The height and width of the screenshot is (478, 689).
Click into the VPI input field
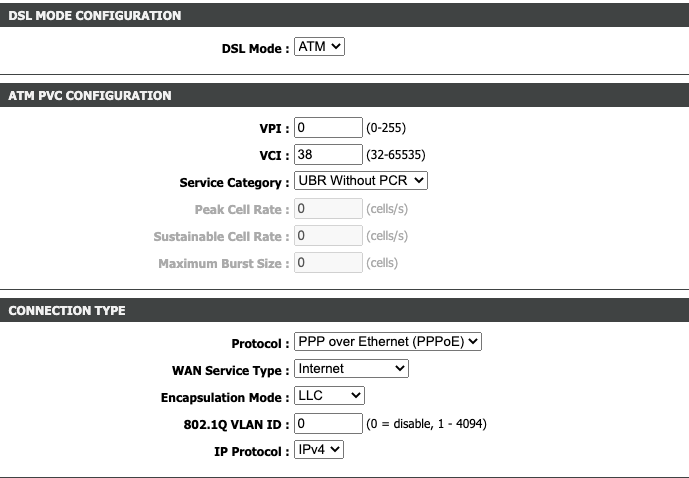328,127
